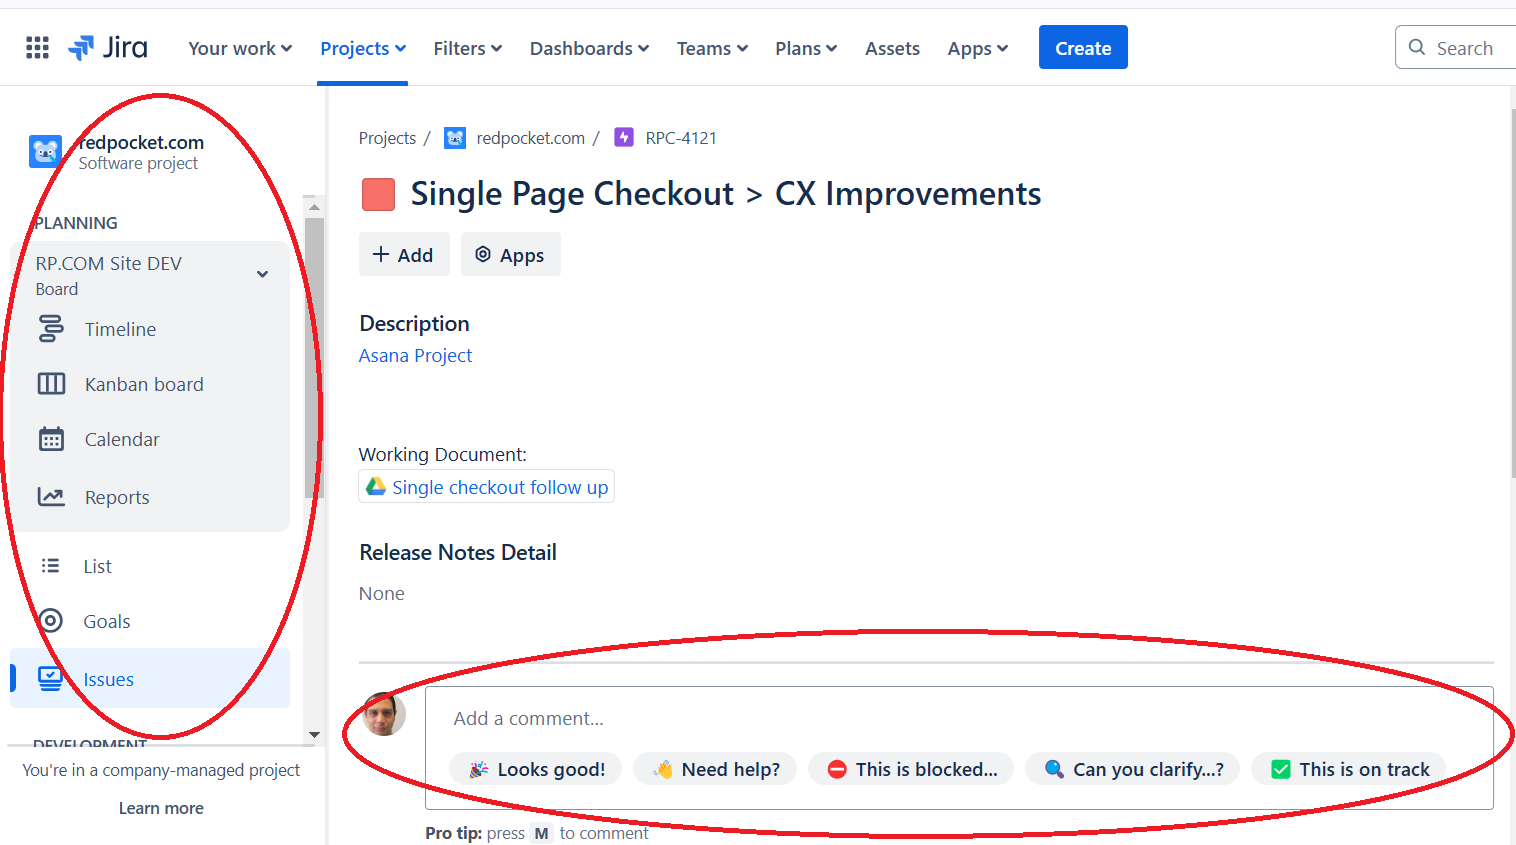Insert the Can you clarify quick comment

pos(1133,769)
